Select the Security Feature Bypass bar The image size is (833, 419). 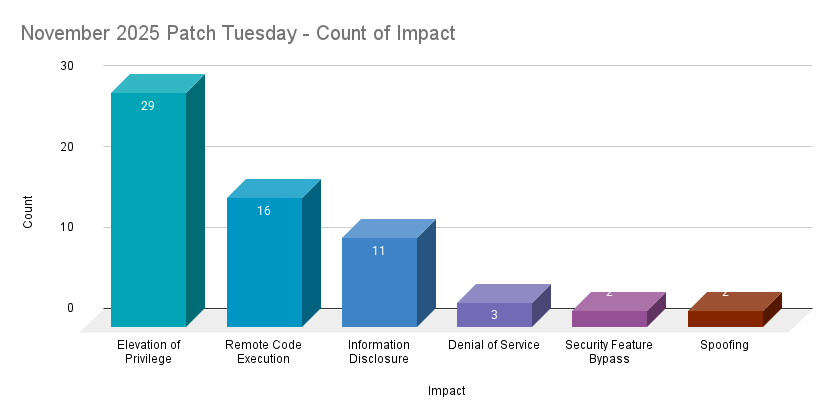609,319
